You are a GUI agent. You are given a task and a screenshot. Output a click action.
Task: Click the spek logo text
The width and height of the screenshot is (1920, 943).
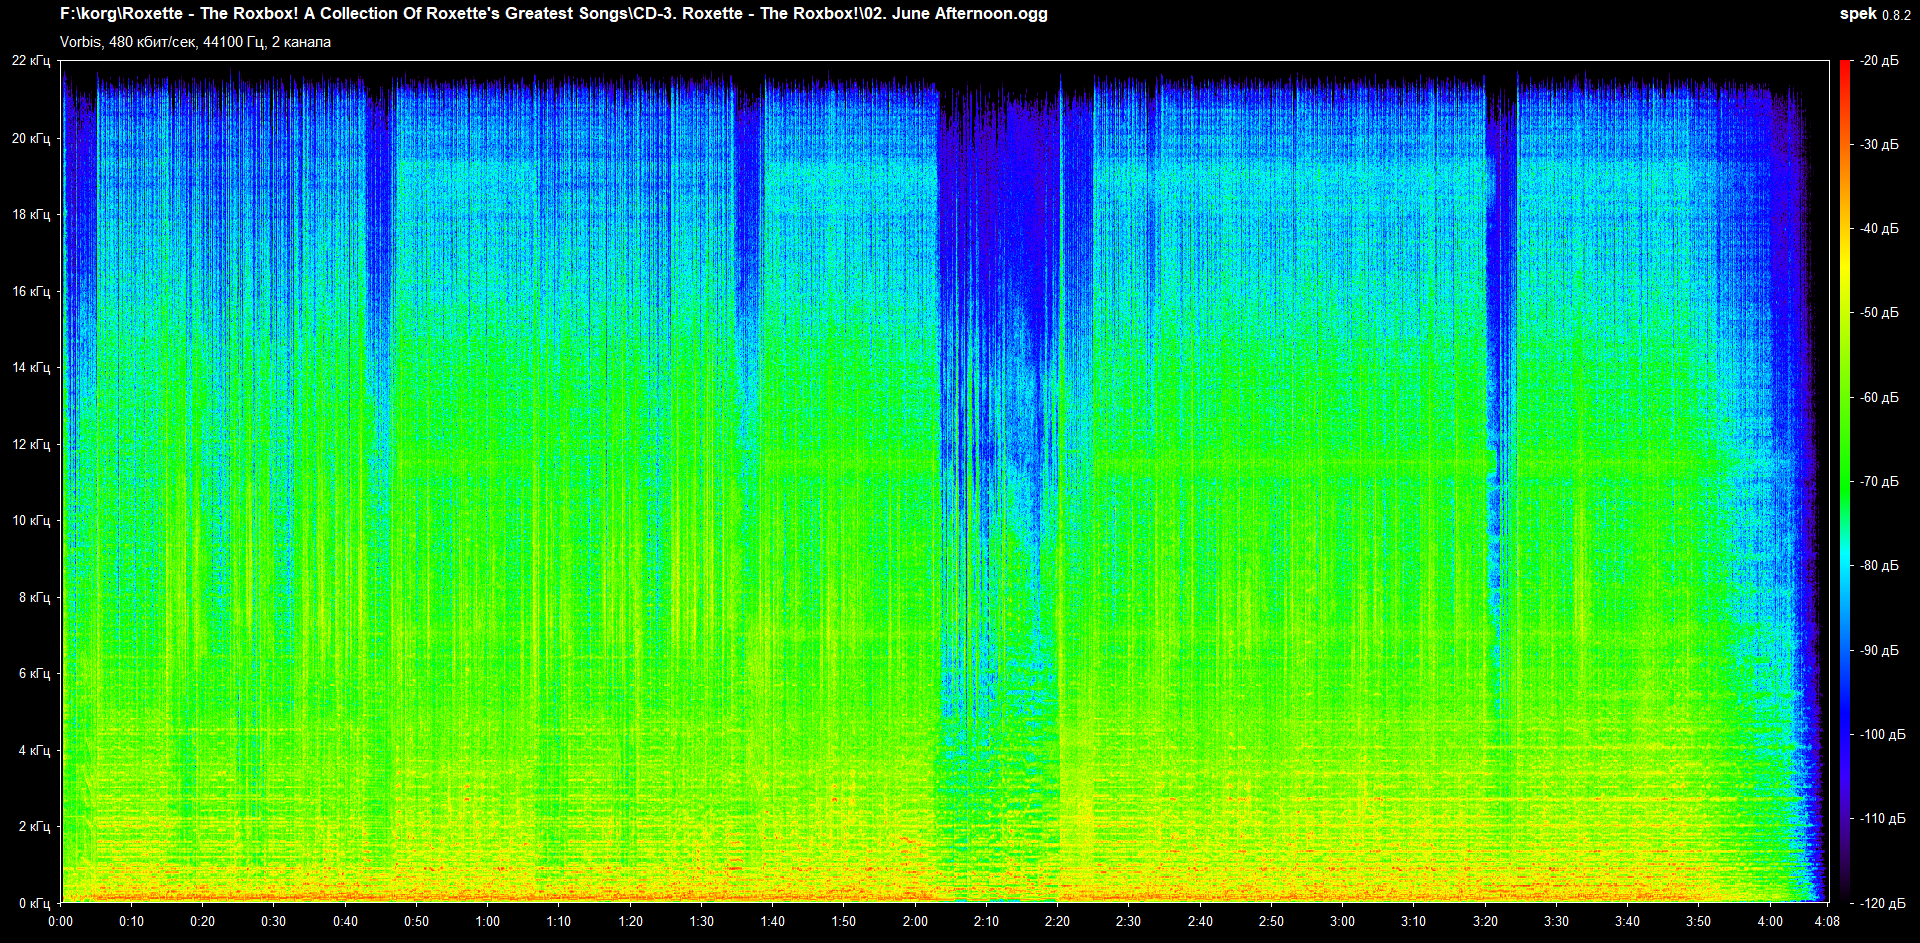[1858, 14]
